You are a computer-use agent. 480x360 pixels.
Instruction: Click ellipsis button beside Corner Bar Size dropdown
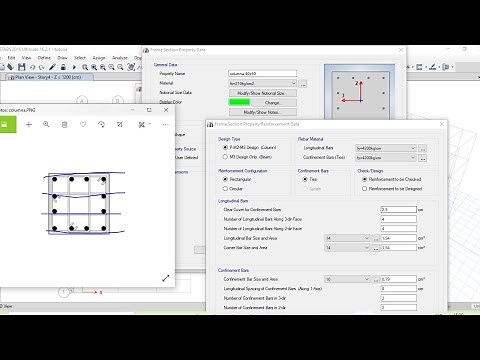click(376, 248)
